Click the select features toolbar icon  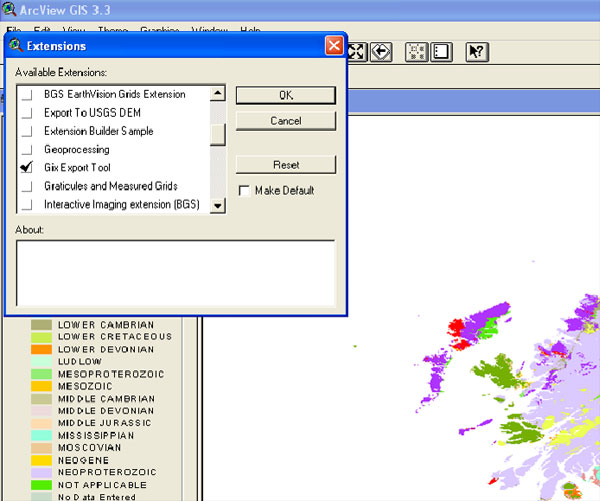416,52
